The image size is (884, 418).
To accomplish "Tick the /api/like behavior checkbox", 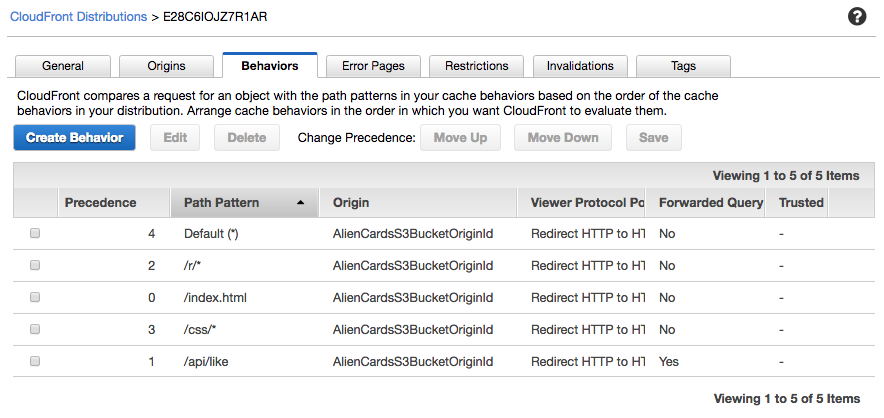I will click(35, 362).
